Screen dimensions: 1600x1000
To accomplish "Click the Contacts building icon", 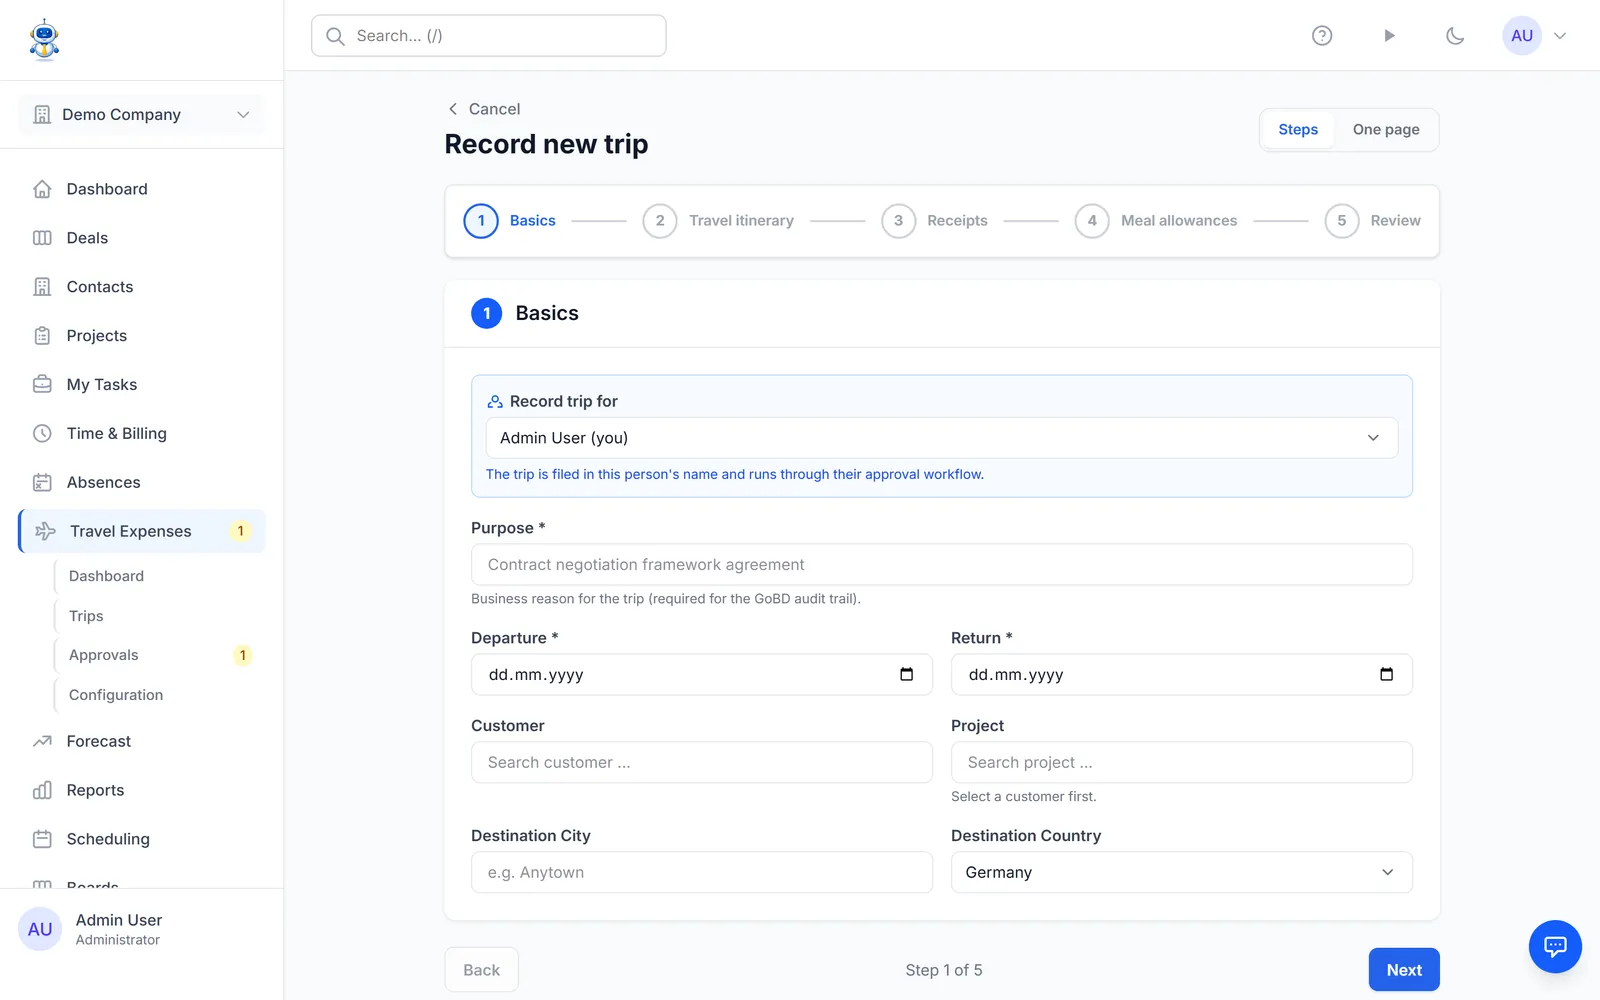I will [42, 287].
